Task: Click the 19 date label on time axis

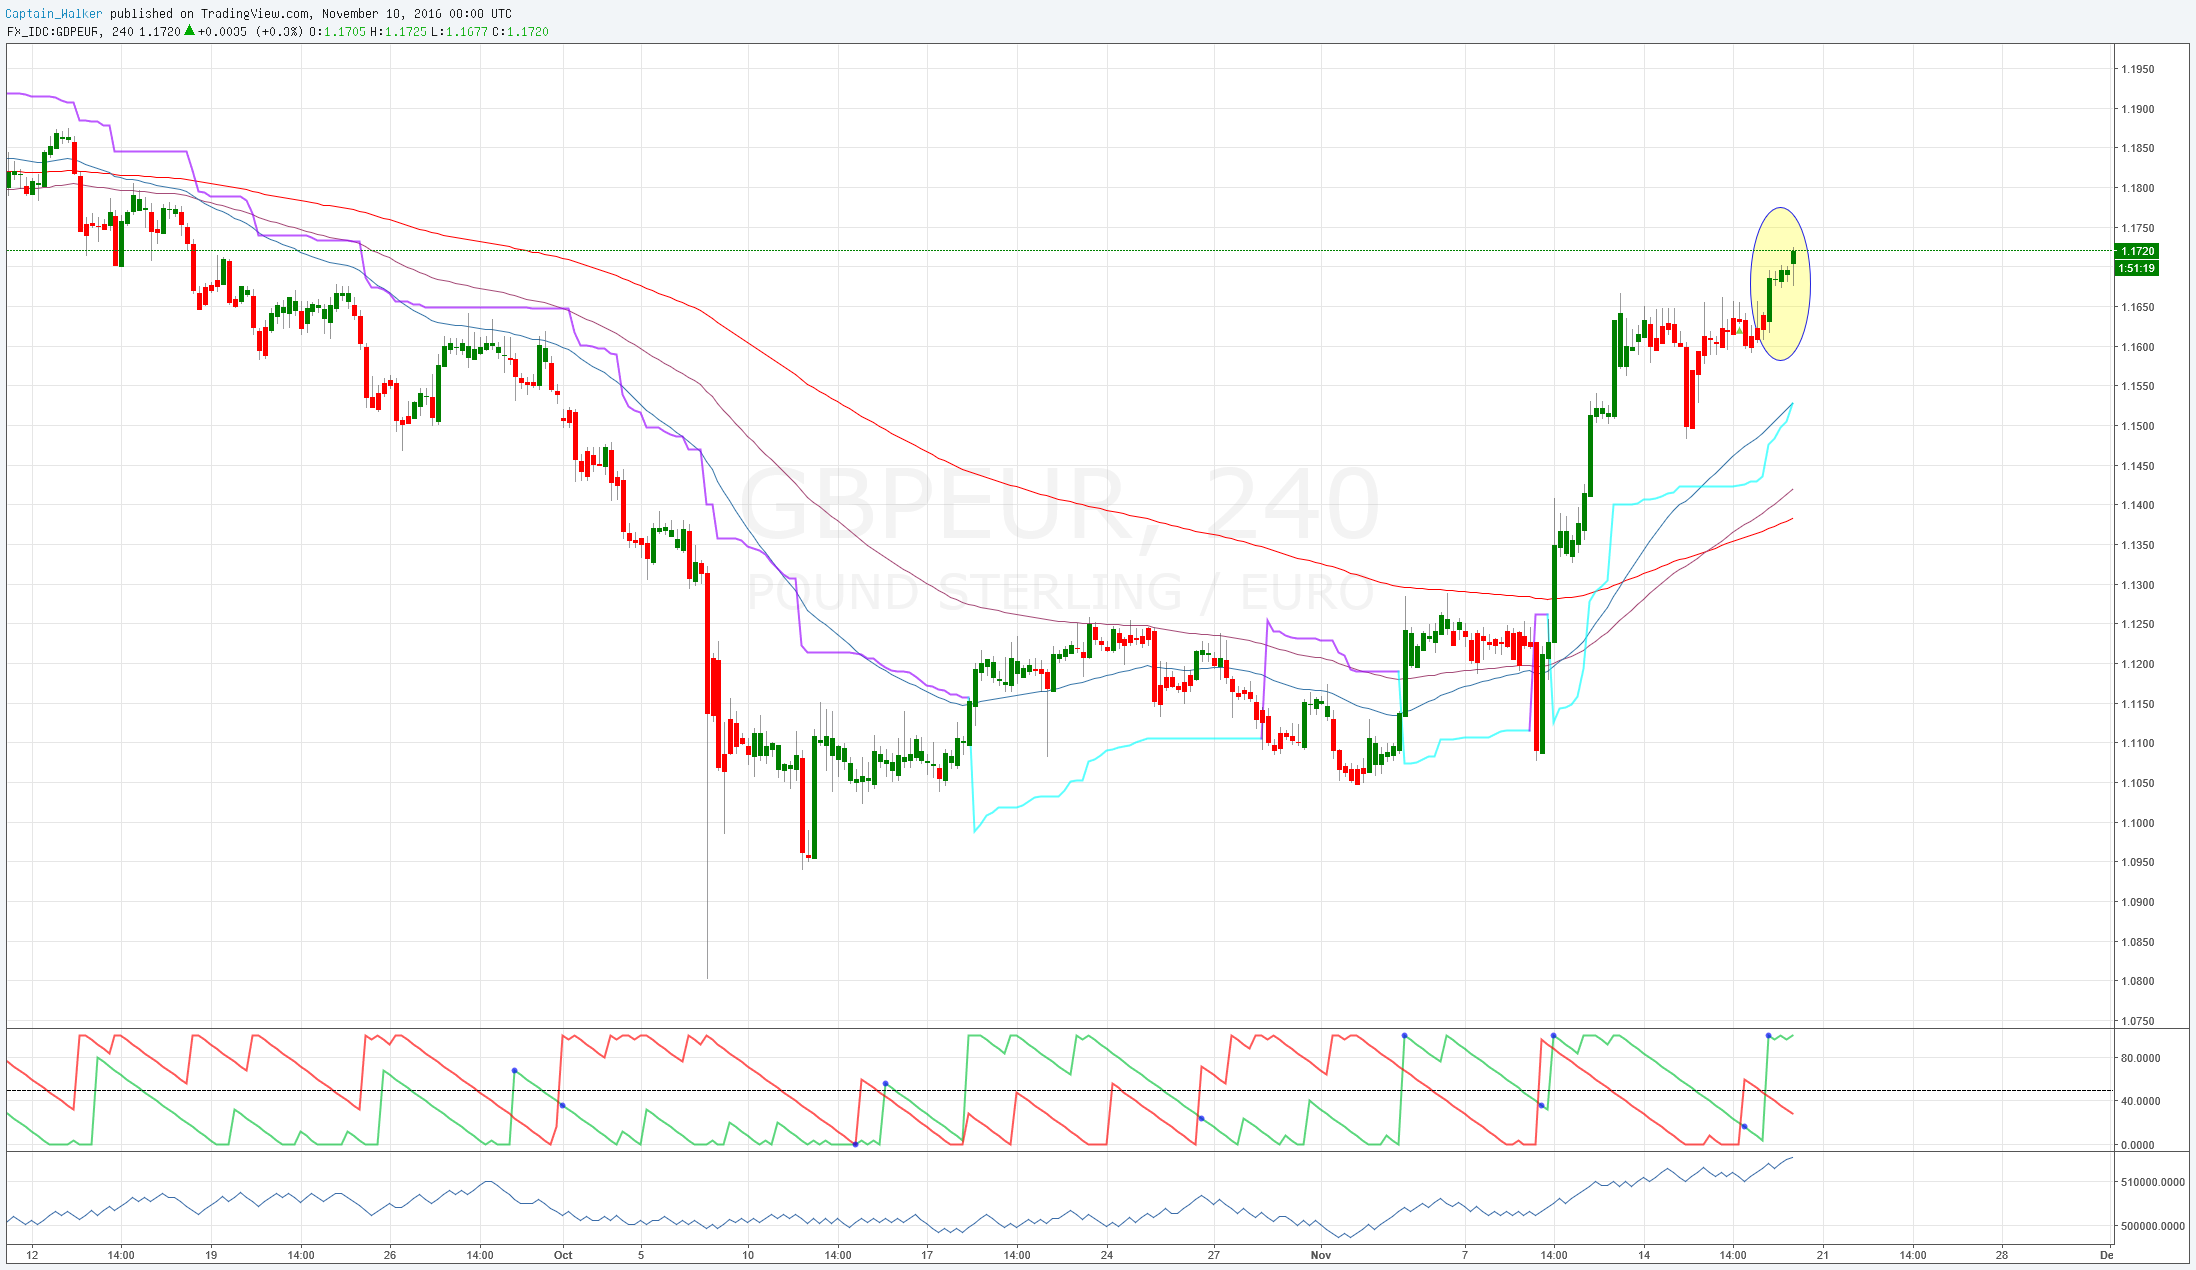Action: coord(211,1255)
